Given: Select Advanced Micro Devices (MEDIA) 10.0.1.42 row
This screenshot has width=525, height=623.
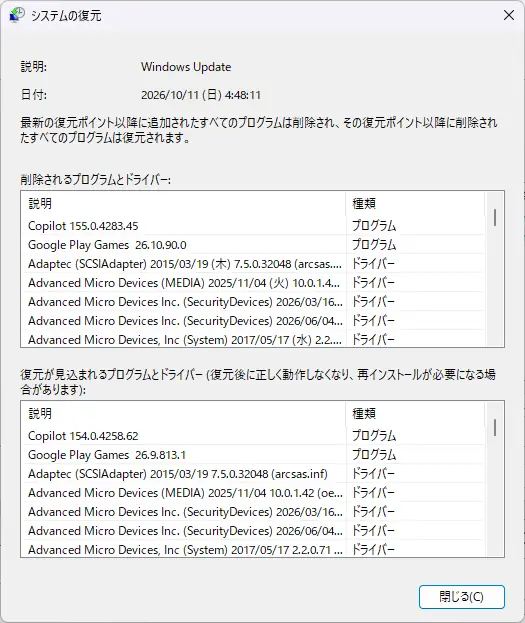Looking at the screenshot, I should click(254, 493).
